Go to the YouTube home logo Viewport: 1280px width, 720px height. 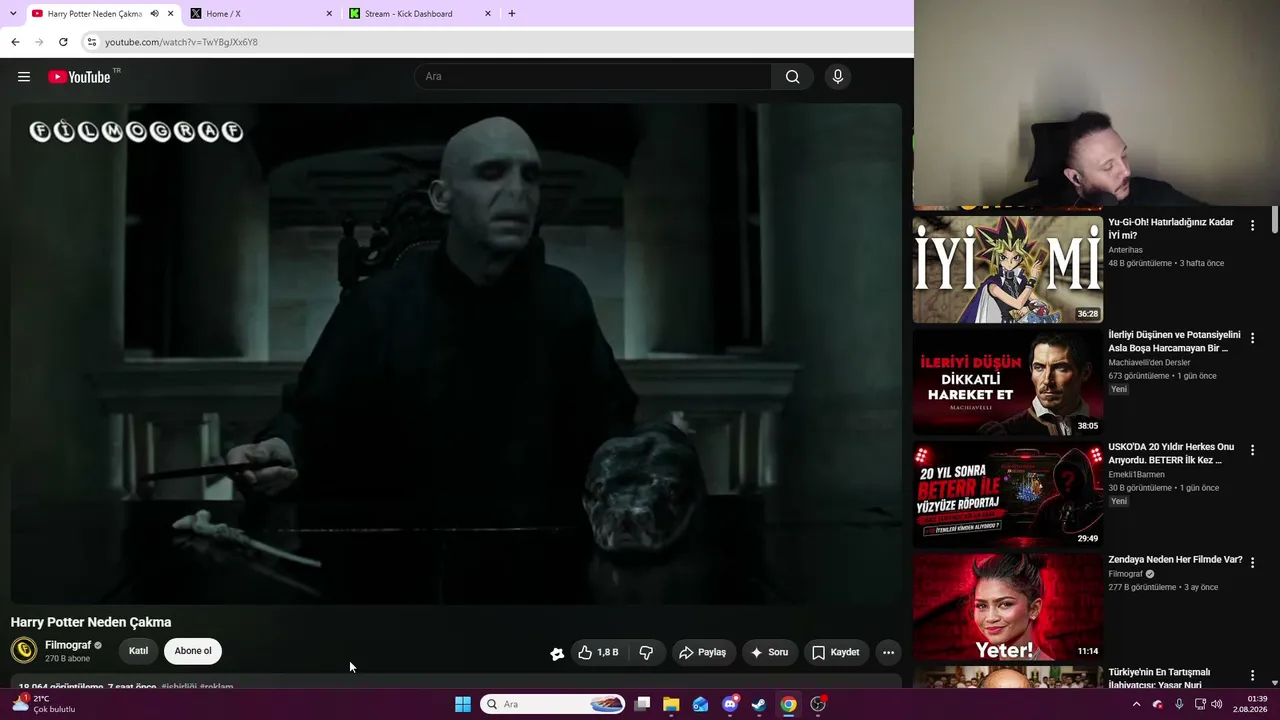pos(79,77)
